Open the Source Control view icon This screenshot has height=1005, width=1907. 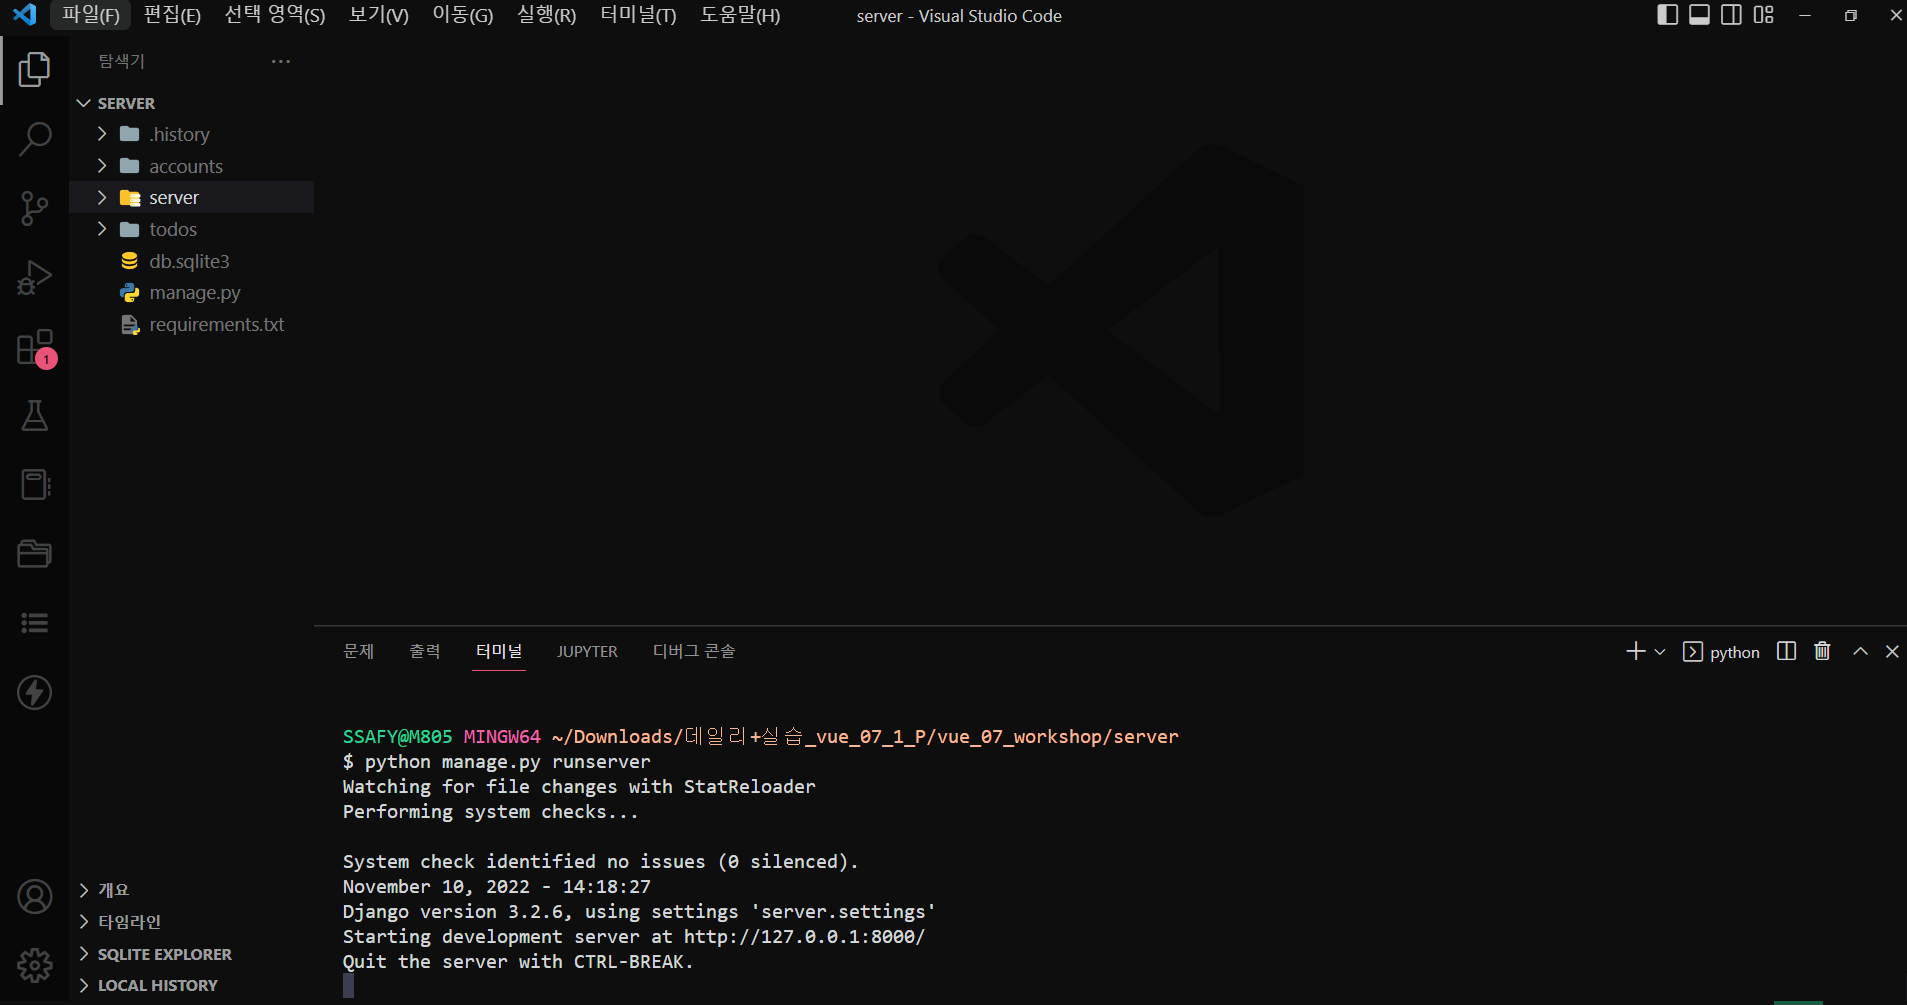34,208
